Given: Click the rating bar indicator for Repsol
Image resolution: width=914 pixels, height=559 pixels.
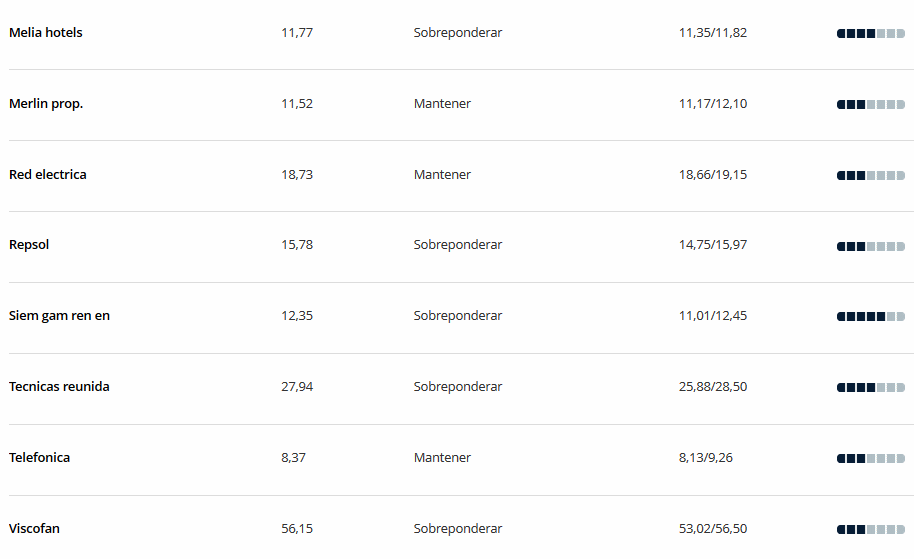Looking at the screenshot, I should pos(871,247).
